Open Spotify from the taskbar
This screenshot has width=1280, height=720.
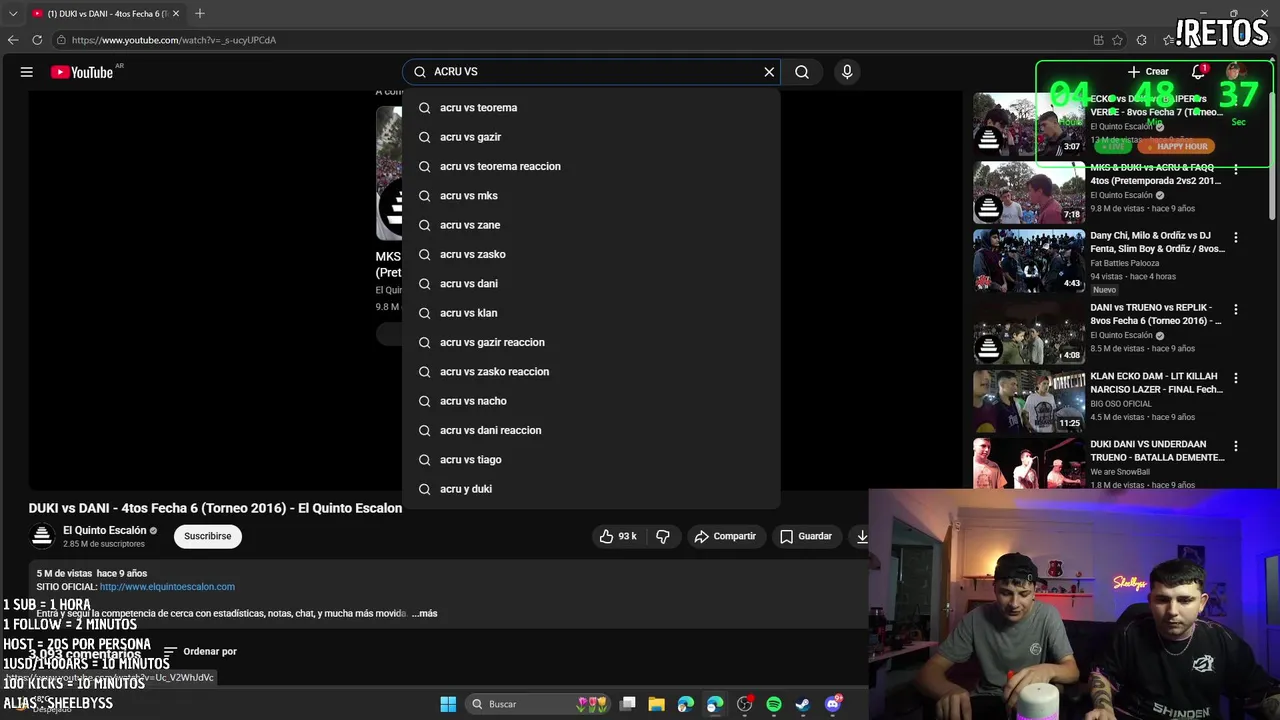click(774, 704)
